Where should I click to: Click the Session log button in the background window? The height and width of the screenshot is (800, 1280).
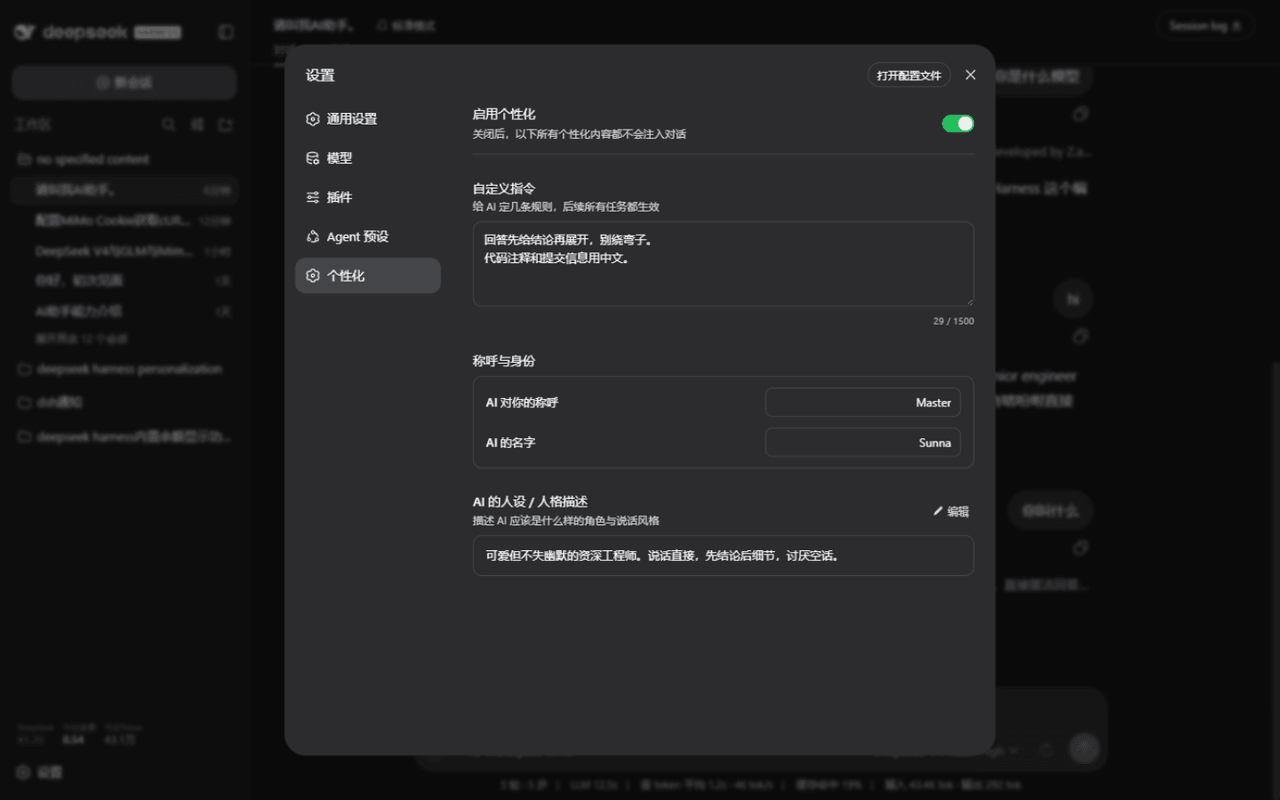tap(1205, 26)
